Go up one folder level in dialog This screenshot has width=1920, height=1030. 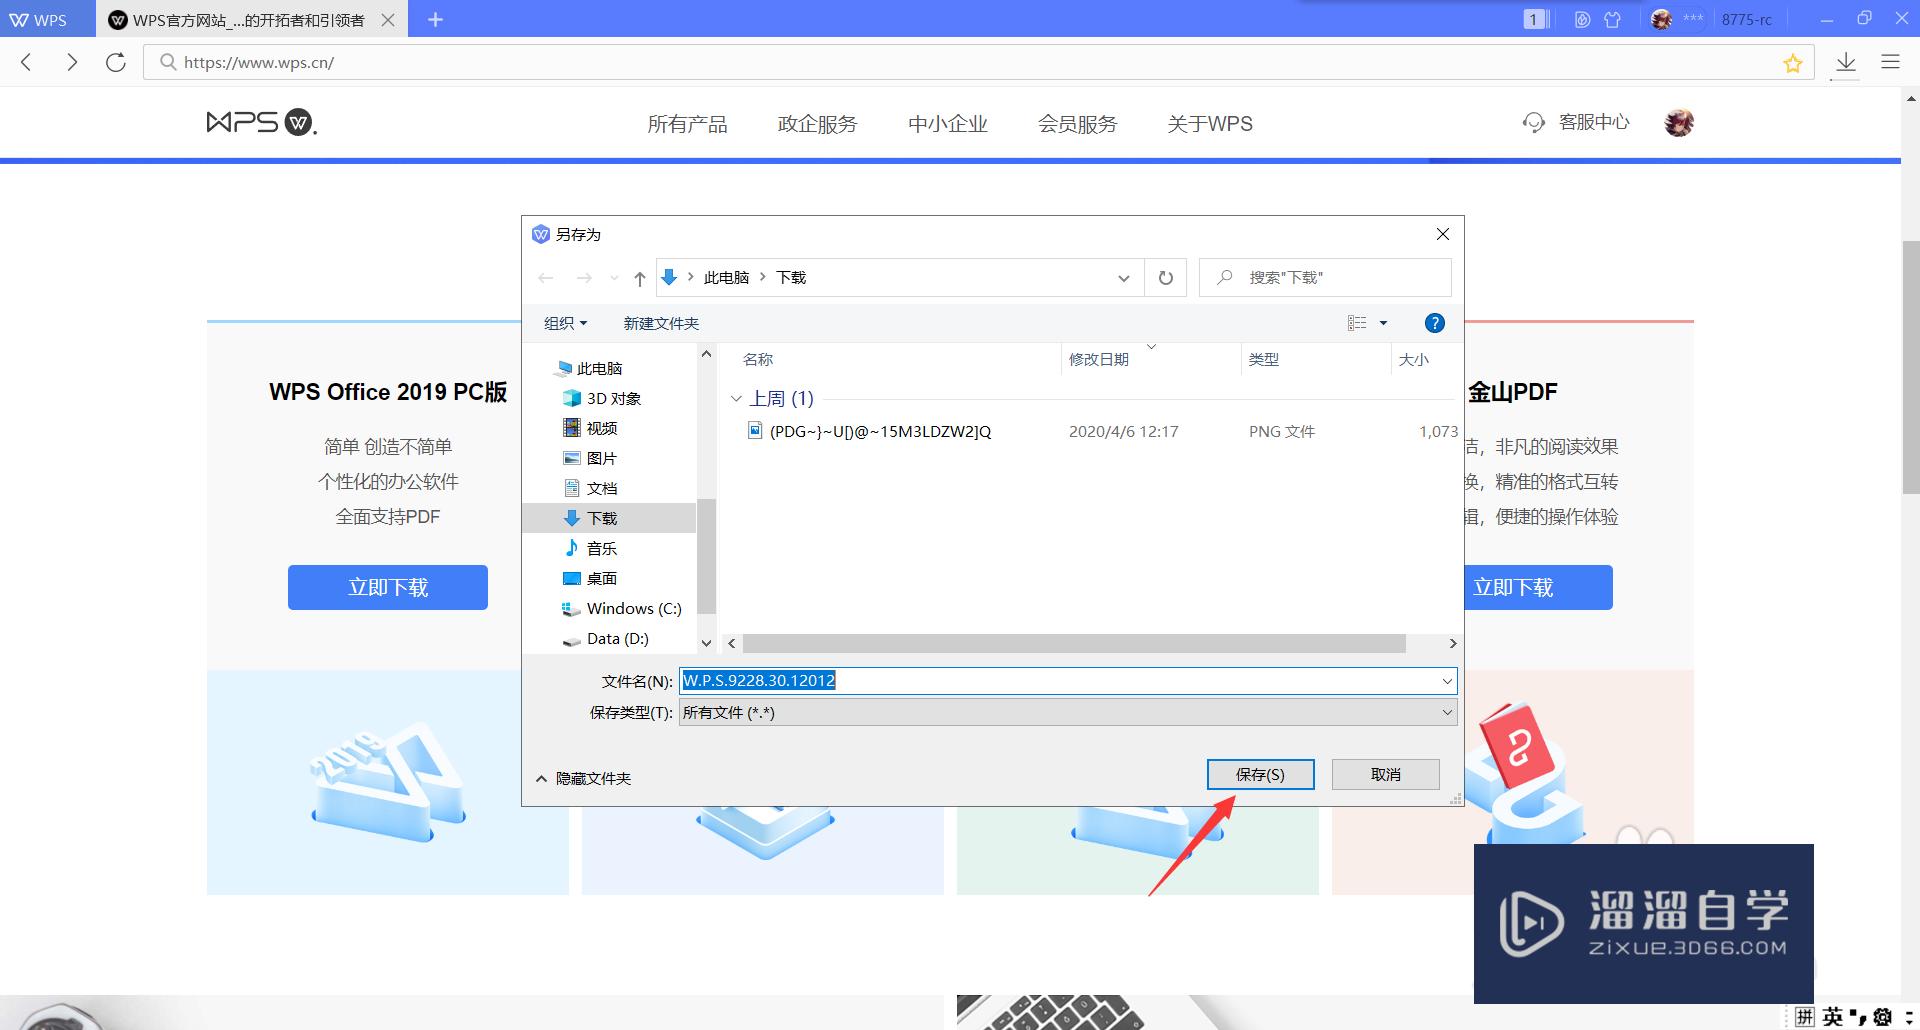pos(640,278)
